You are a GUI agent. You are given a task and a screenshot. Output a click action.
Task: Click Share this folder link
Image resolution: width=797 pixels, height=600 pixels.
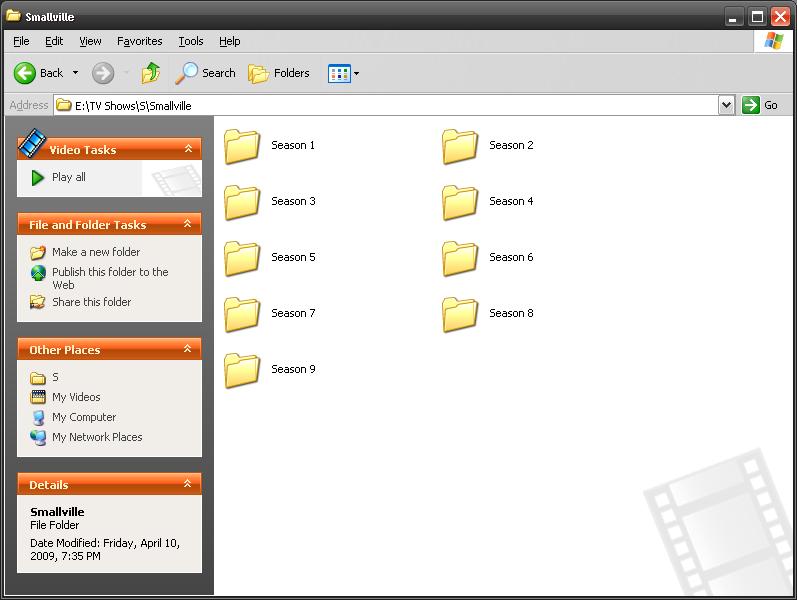91,302
